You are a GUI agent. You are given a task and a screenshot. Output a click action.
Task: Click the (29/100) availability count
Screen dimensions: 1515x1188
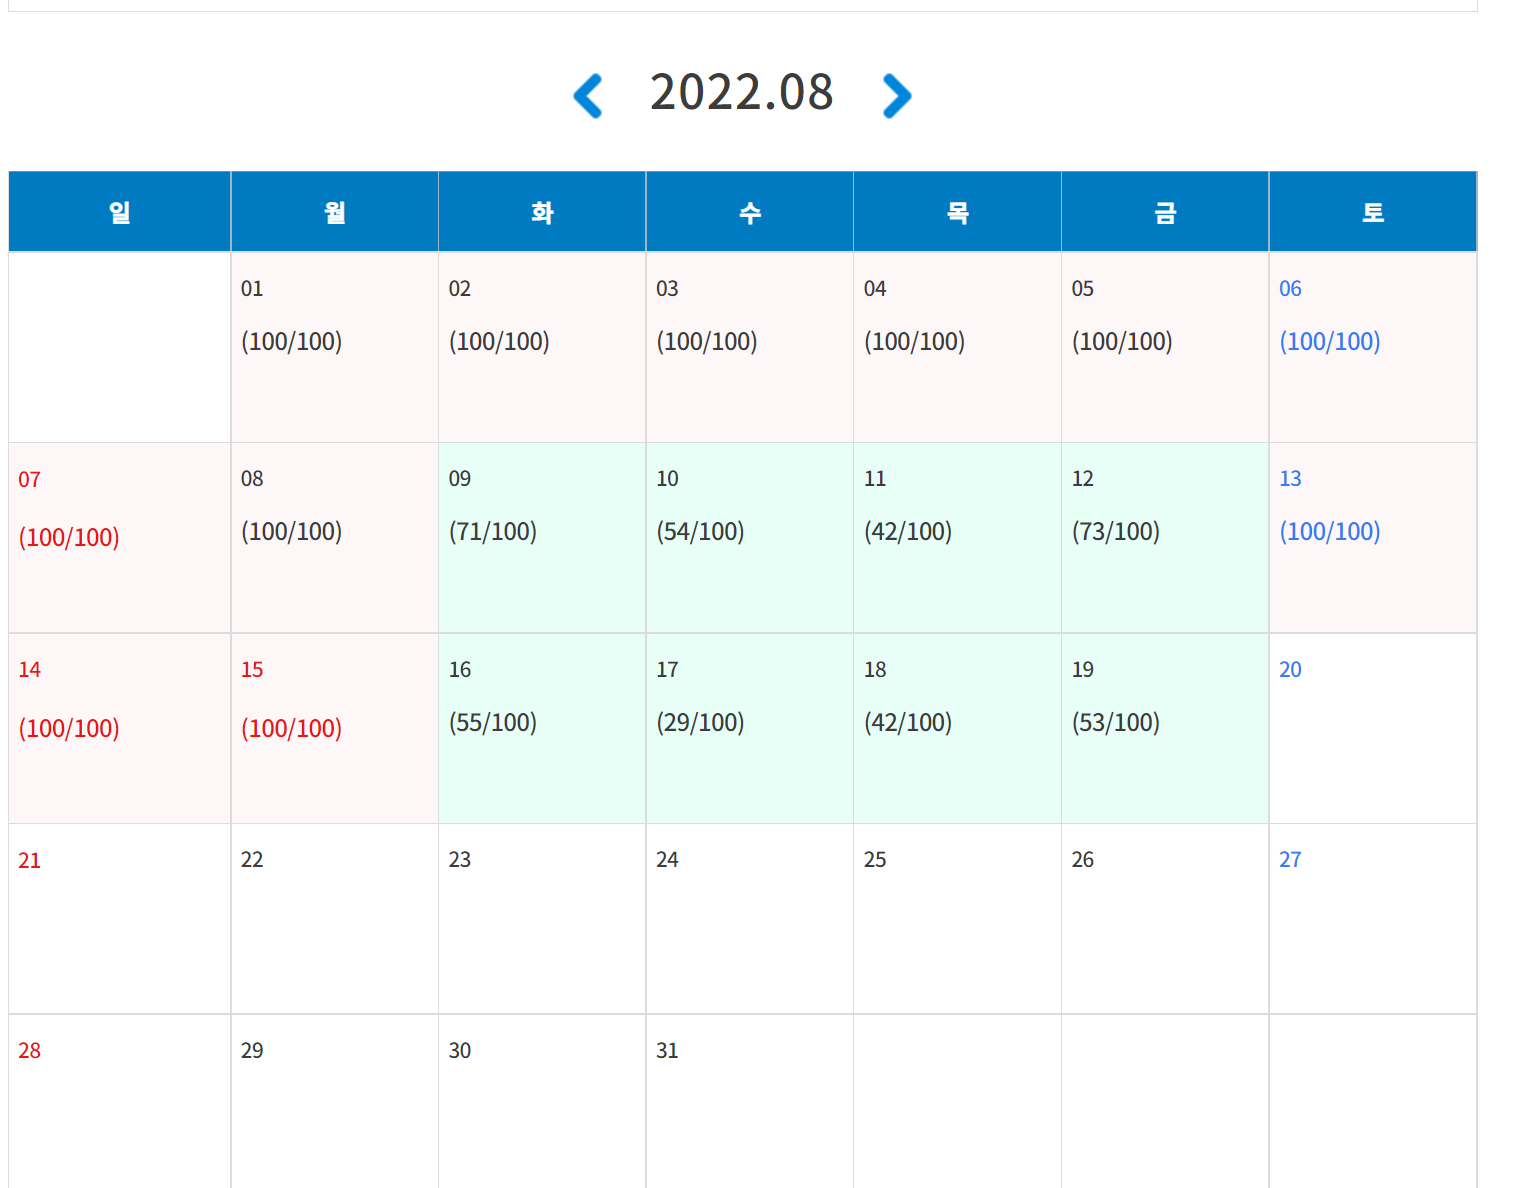(x=700, y=723)
